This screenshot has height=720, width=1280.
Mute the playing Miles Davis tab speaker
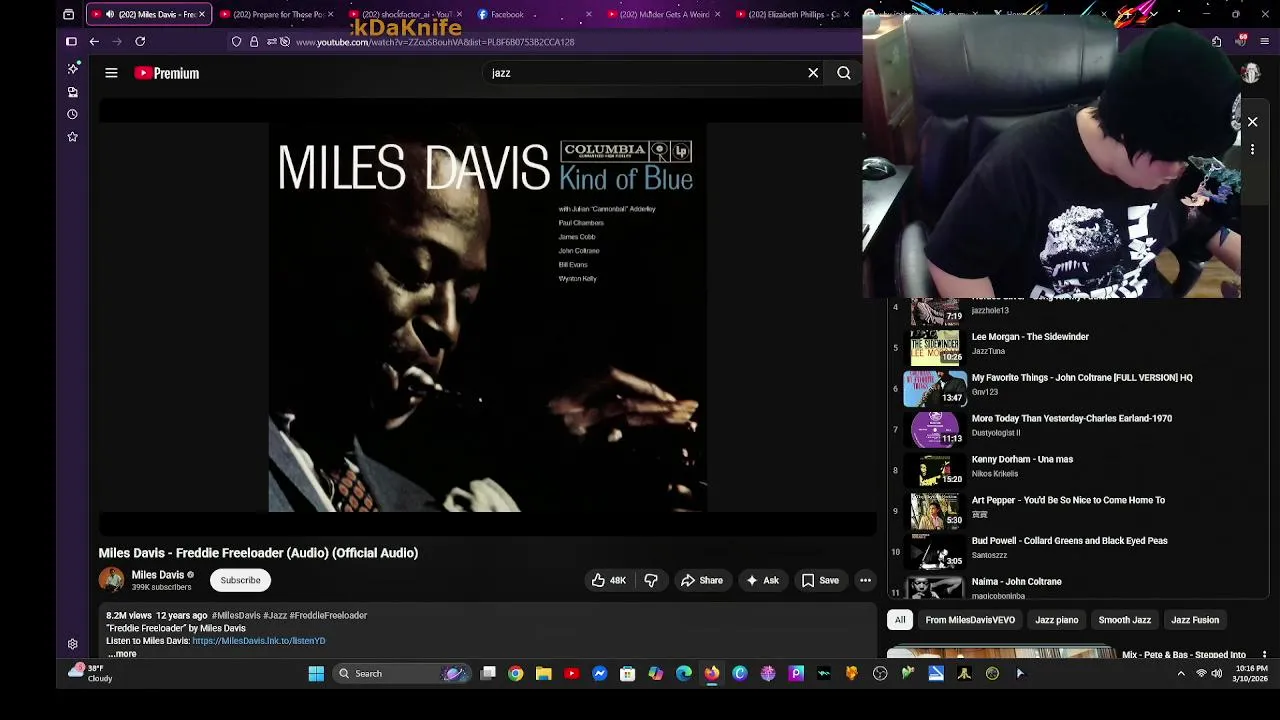point(109,14)
